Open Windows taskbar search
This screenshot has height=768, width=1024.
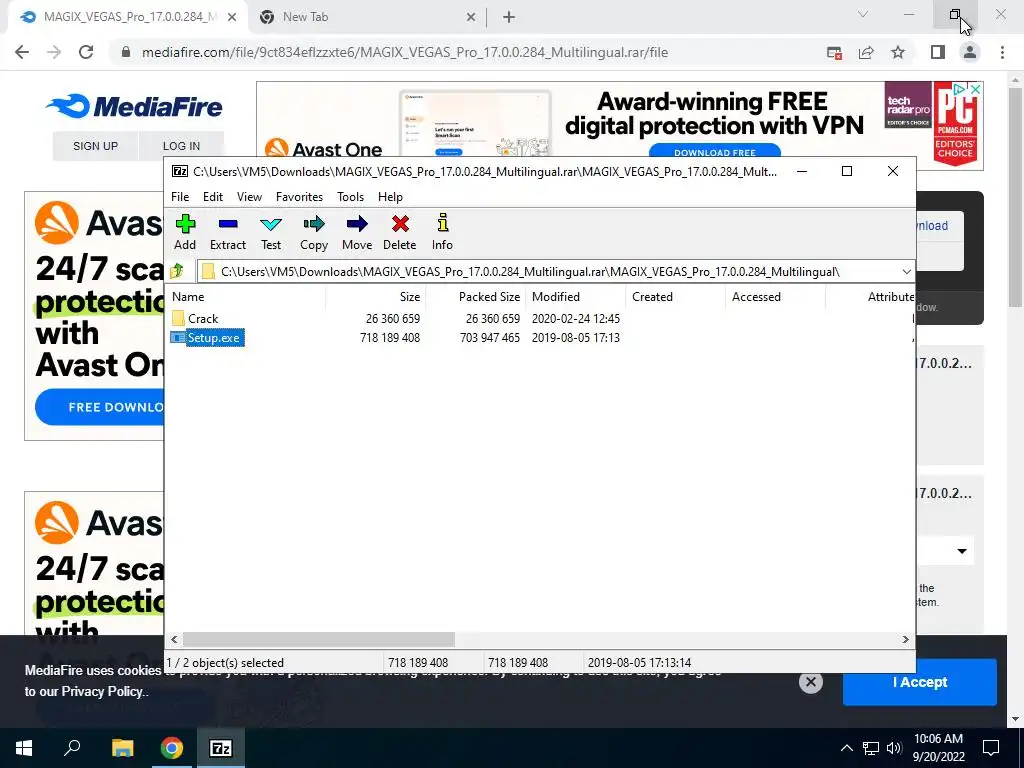point(72,748)
